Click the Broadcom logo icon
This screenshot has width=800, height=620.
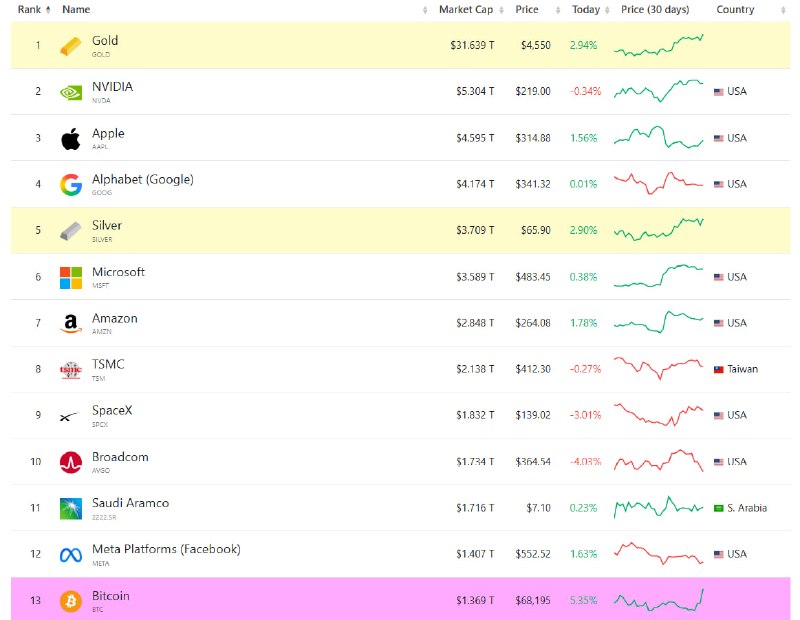tap(70, 462)
